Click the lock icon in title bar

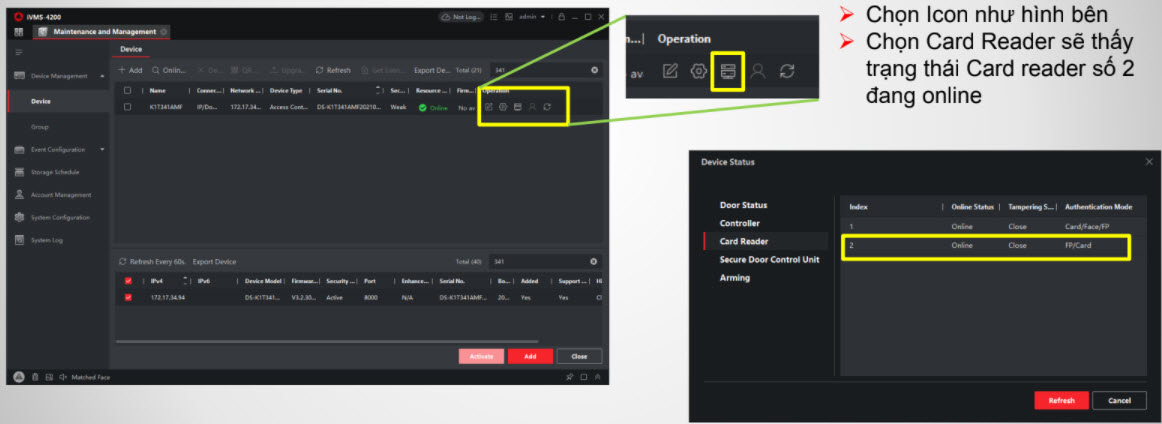tap(561, 17)
